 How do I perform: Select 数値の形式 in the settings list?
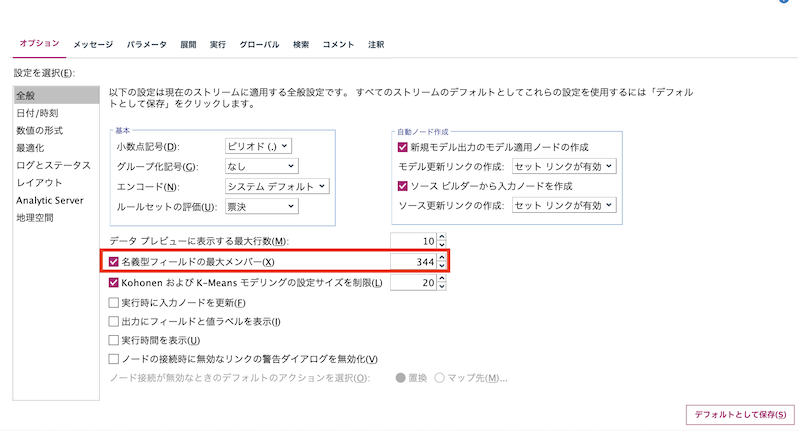[x=56, y=131]
